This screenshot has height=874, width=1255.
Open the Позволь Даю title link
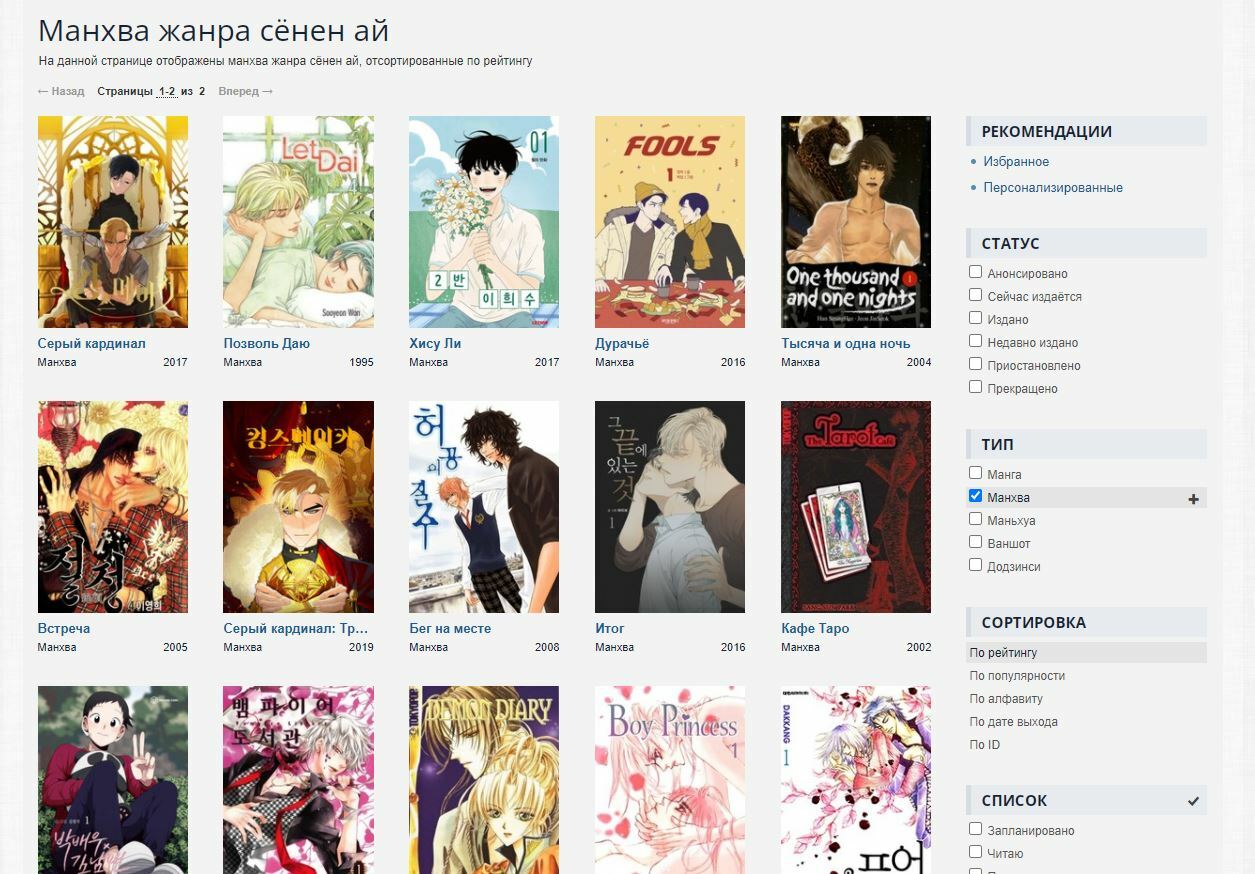click(266, 344)
